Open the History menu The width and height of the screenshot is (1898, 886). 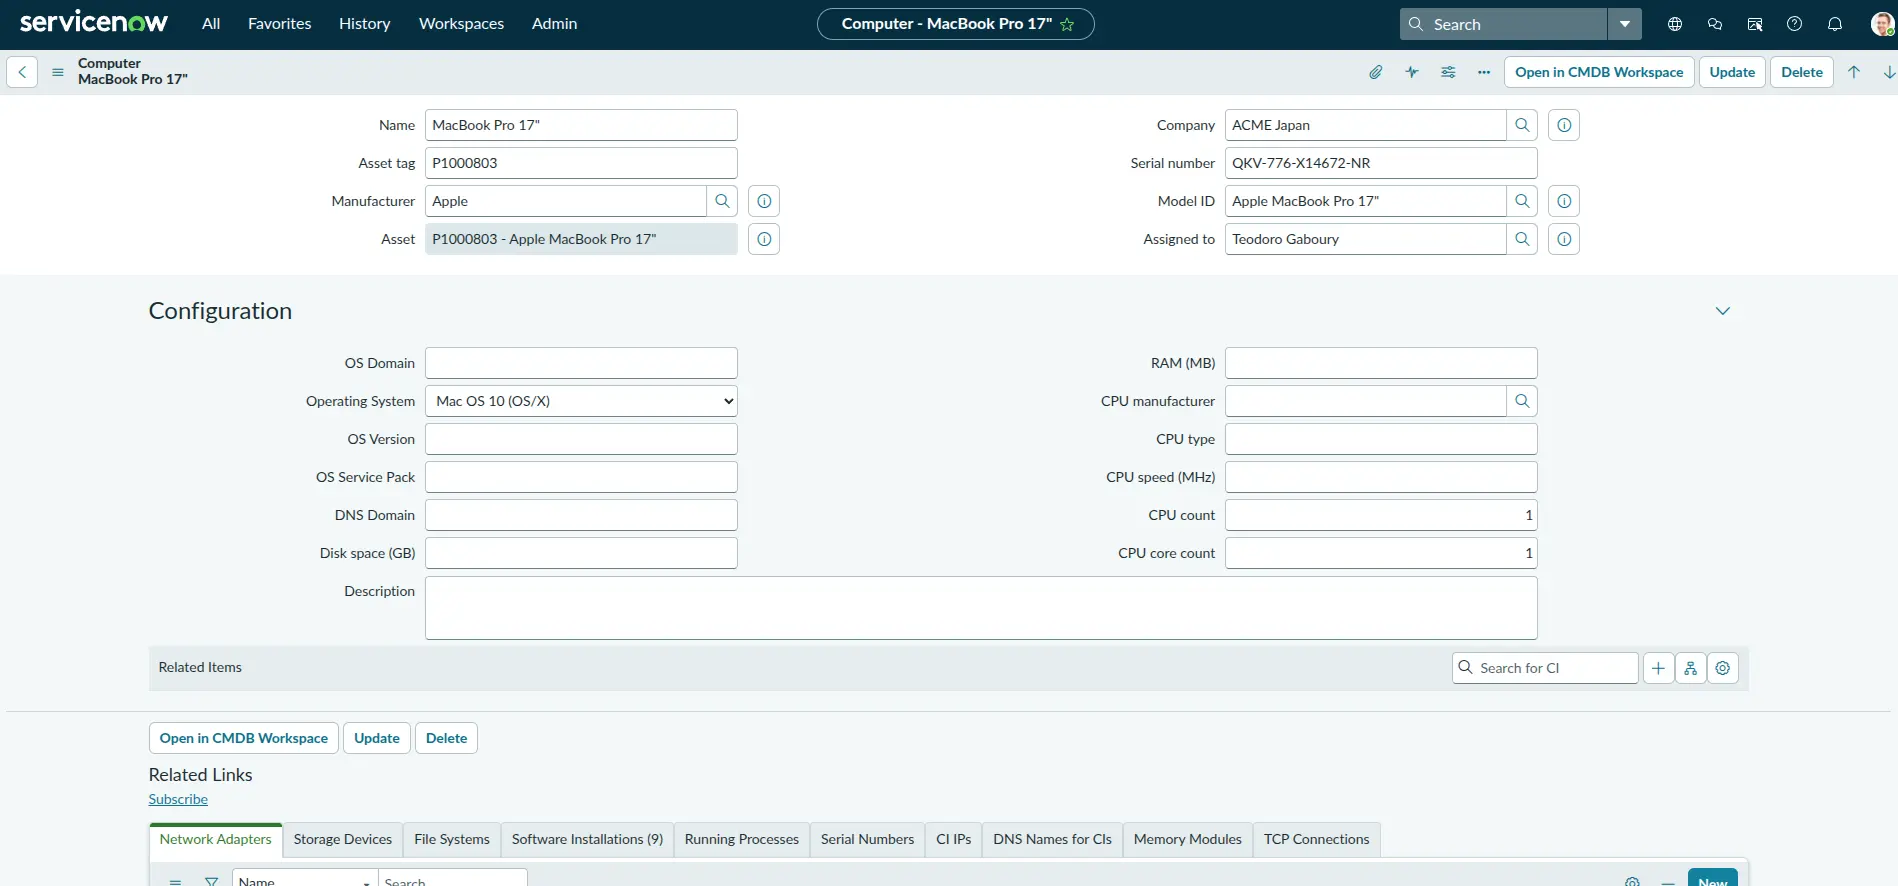364,24
